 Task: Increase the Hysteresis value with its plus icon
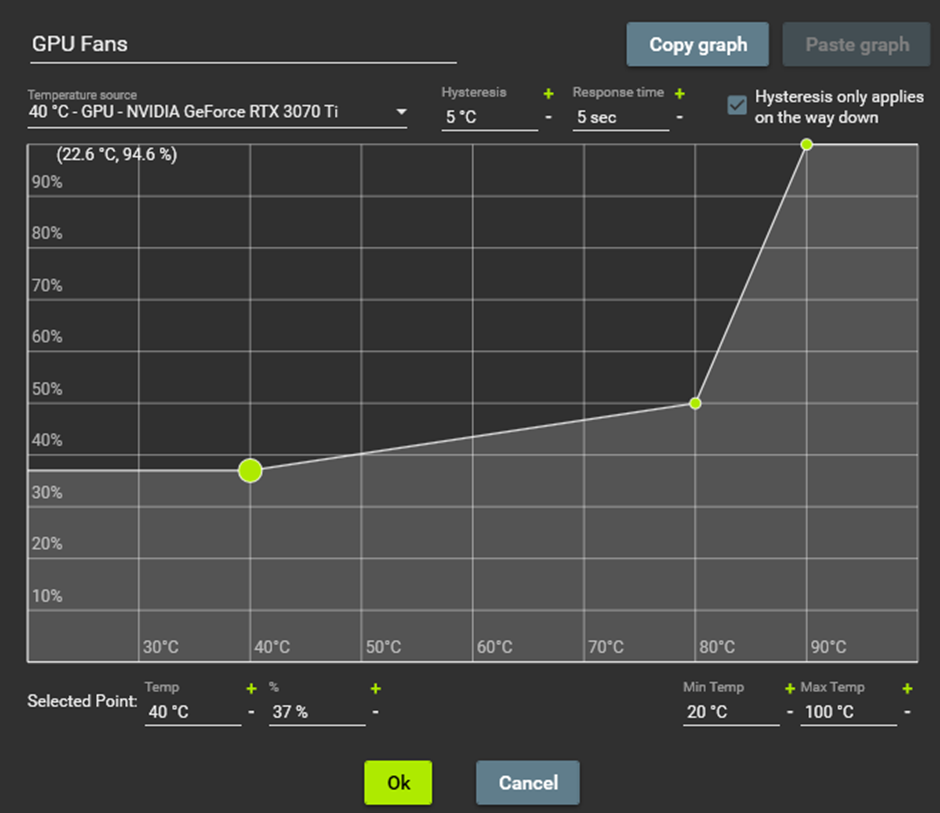[x=548, y=93]
